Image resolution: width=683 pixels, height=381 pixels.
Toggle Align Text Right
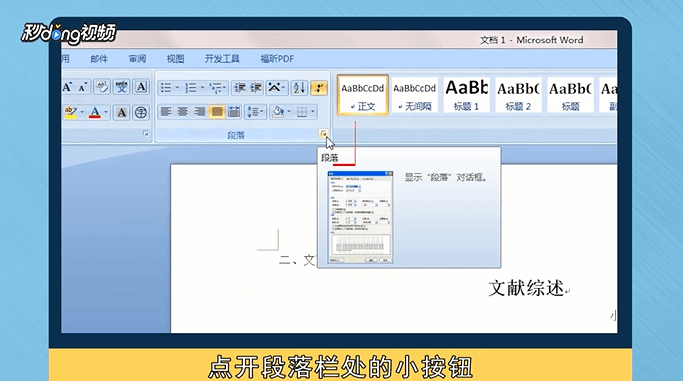click(x=199, y=112)
